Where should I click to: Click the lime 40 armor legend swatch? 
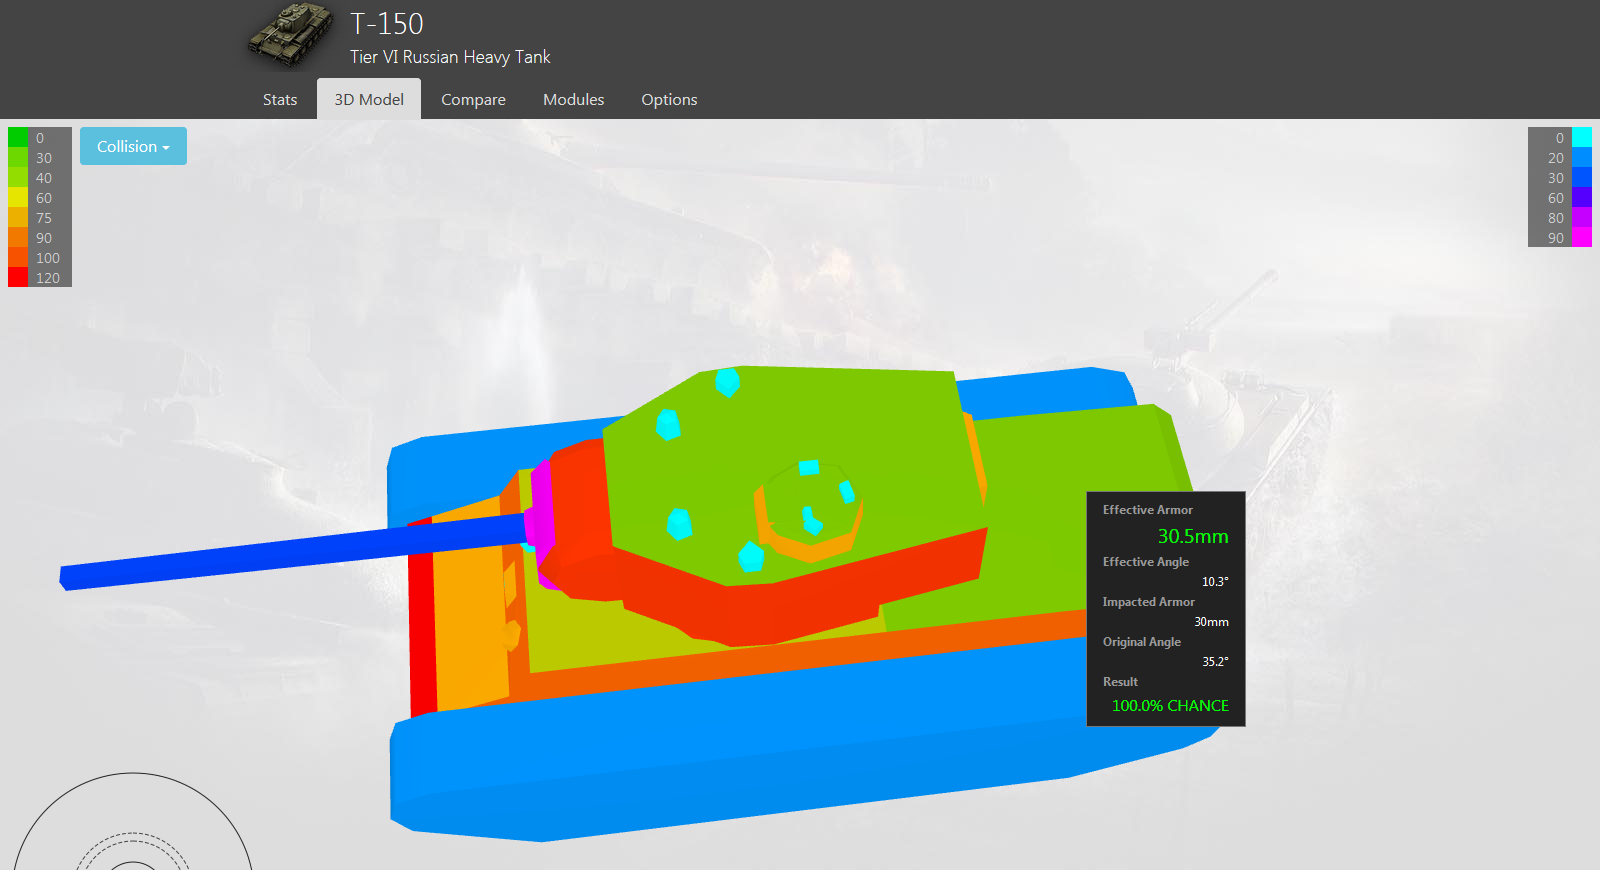tap(18, 177)
